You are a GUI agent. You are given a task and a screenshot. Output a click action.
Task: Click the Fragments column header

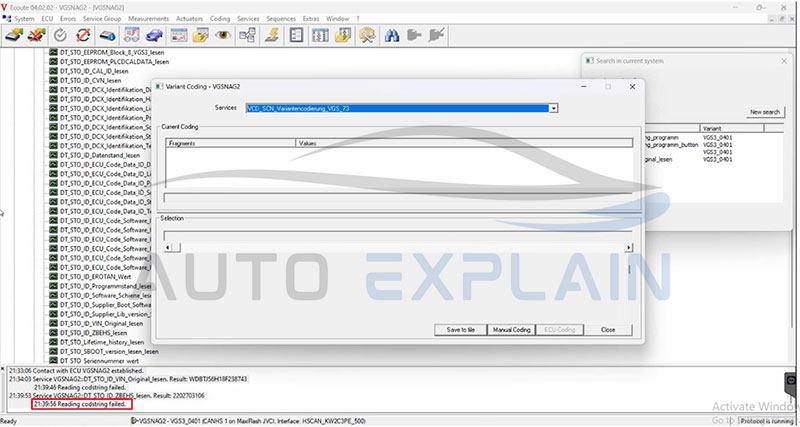coord(231,143)
